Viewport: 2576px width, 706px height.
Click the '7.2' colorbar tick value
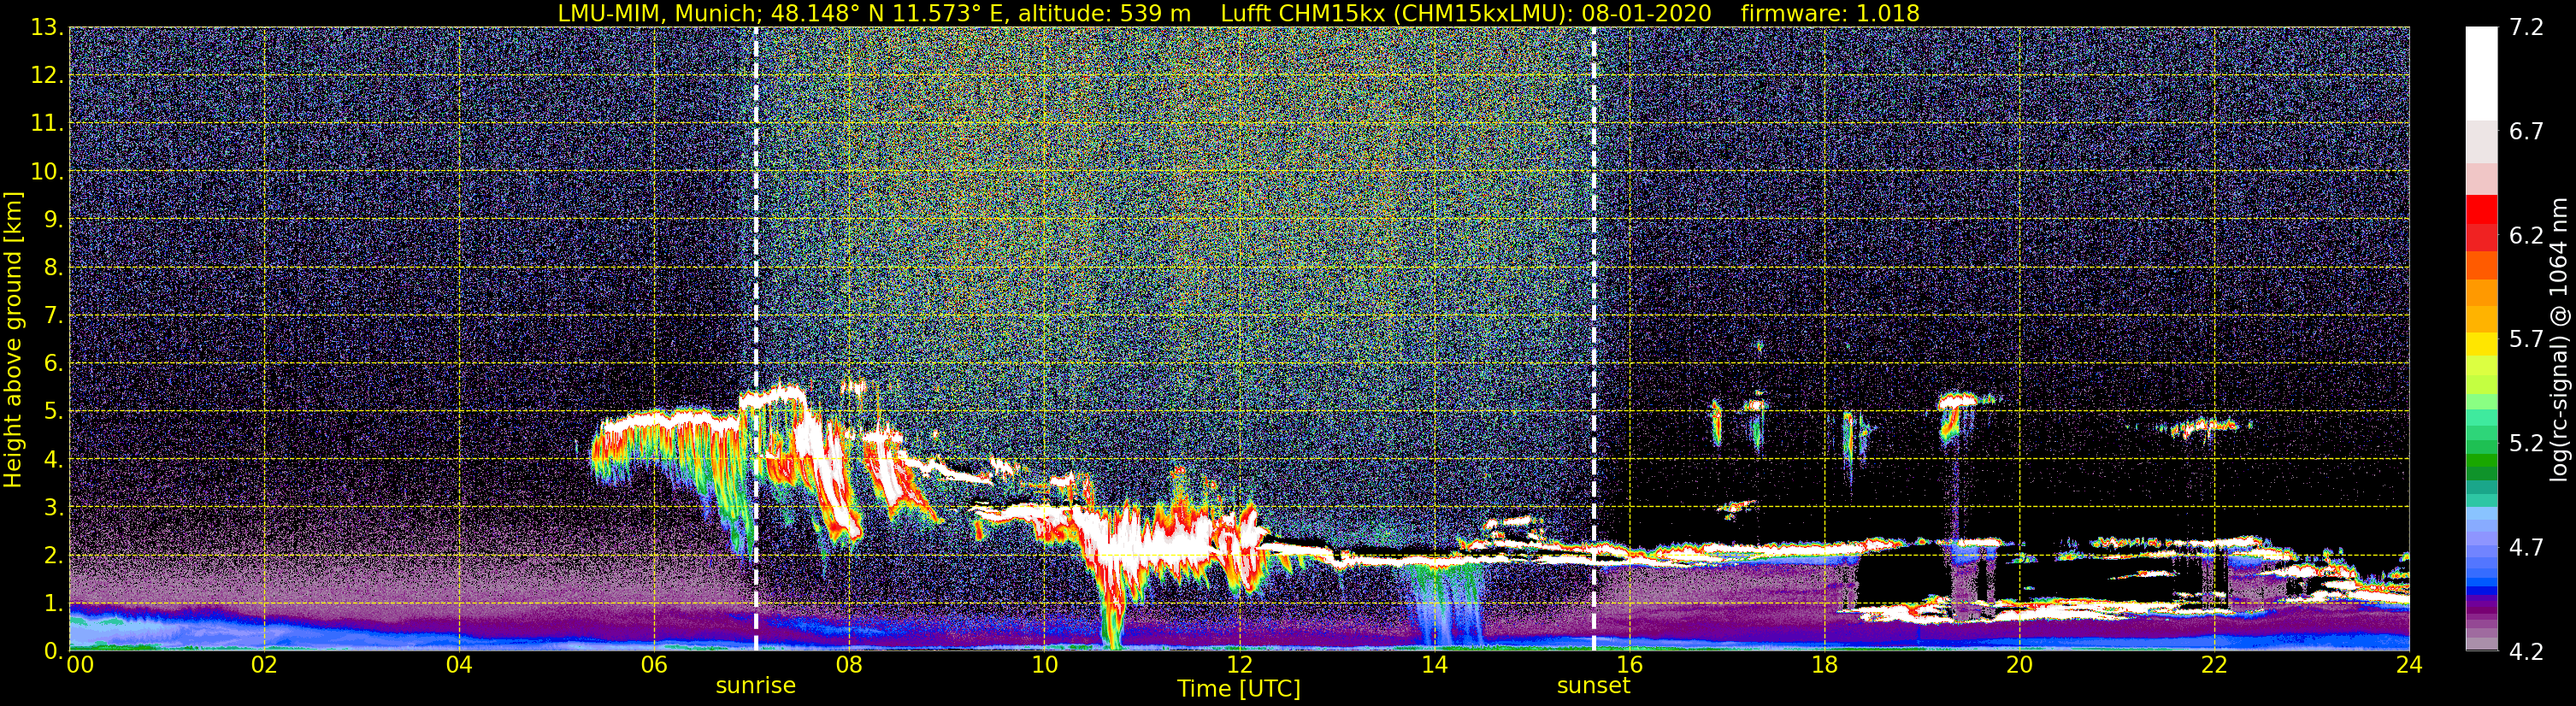point(2526,28)
